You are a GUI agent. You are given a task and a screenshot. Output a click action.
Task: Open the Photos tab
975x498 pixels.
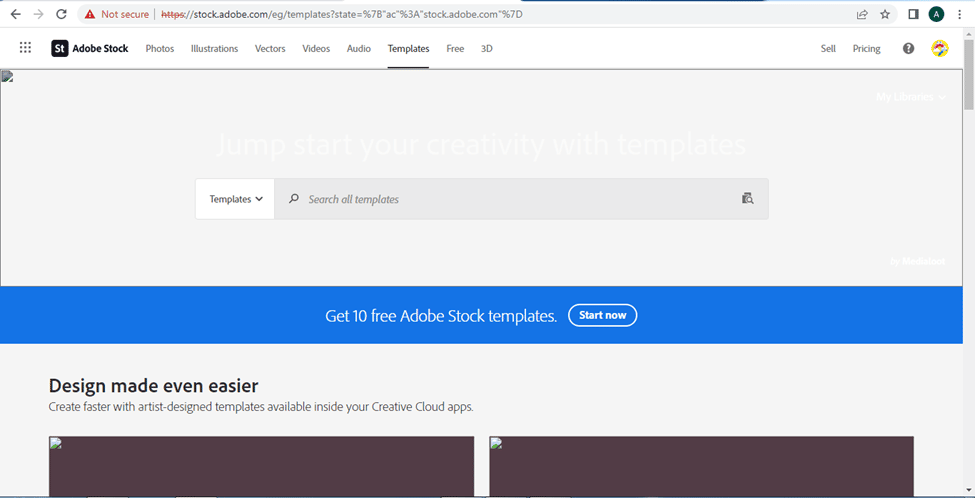pyautogui.click(x=160, y=48)
